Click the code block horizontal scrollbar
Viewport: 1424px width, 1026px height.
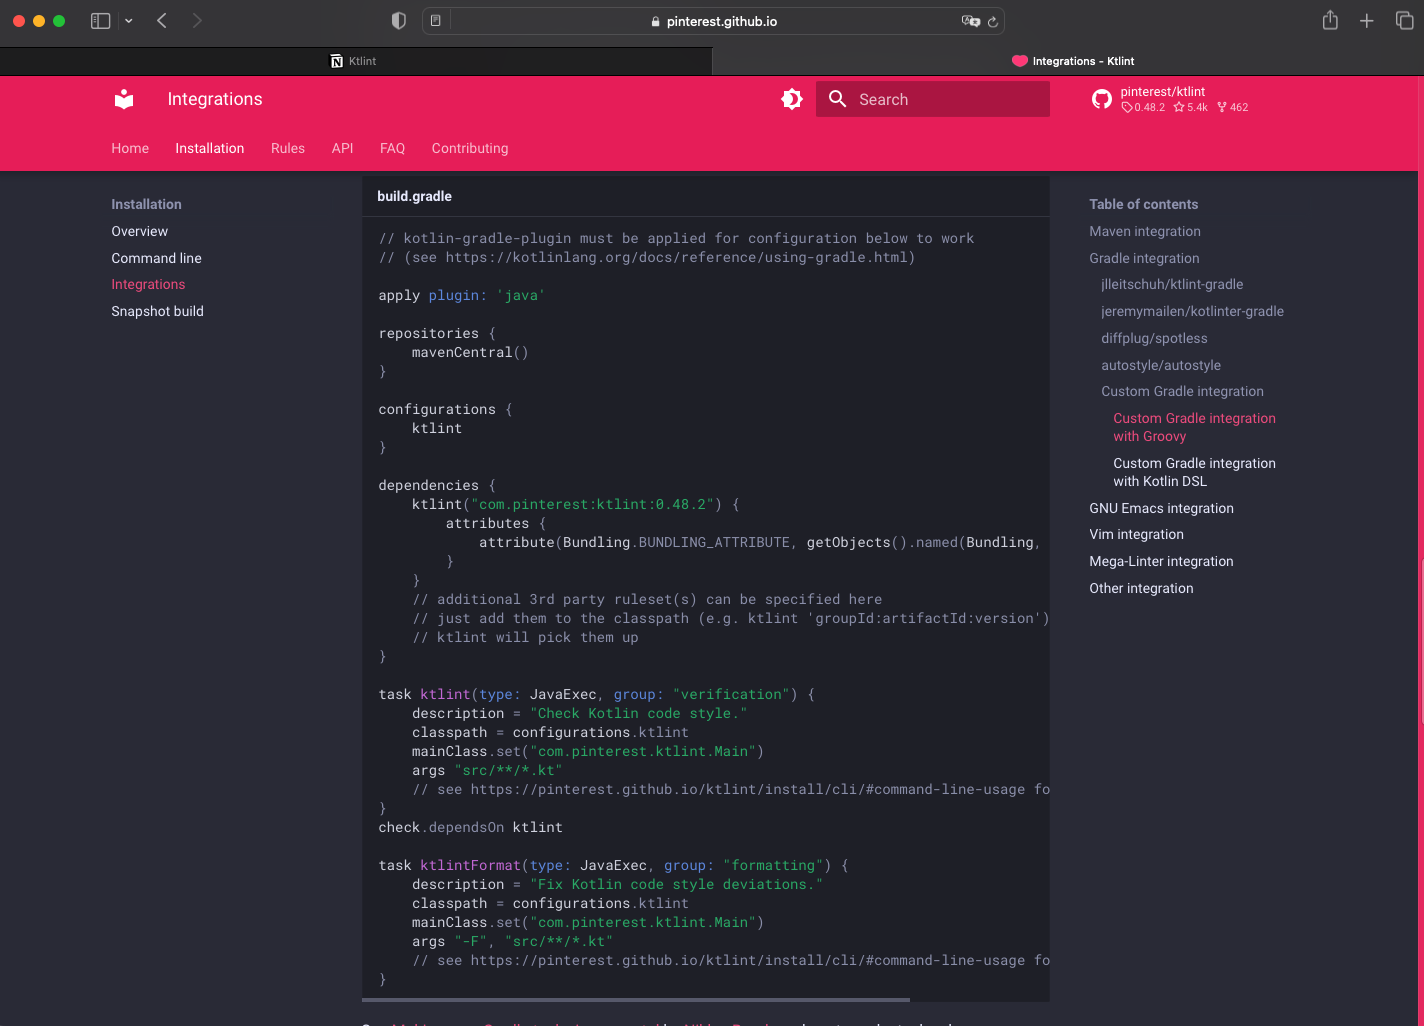(x=636, y=999)
